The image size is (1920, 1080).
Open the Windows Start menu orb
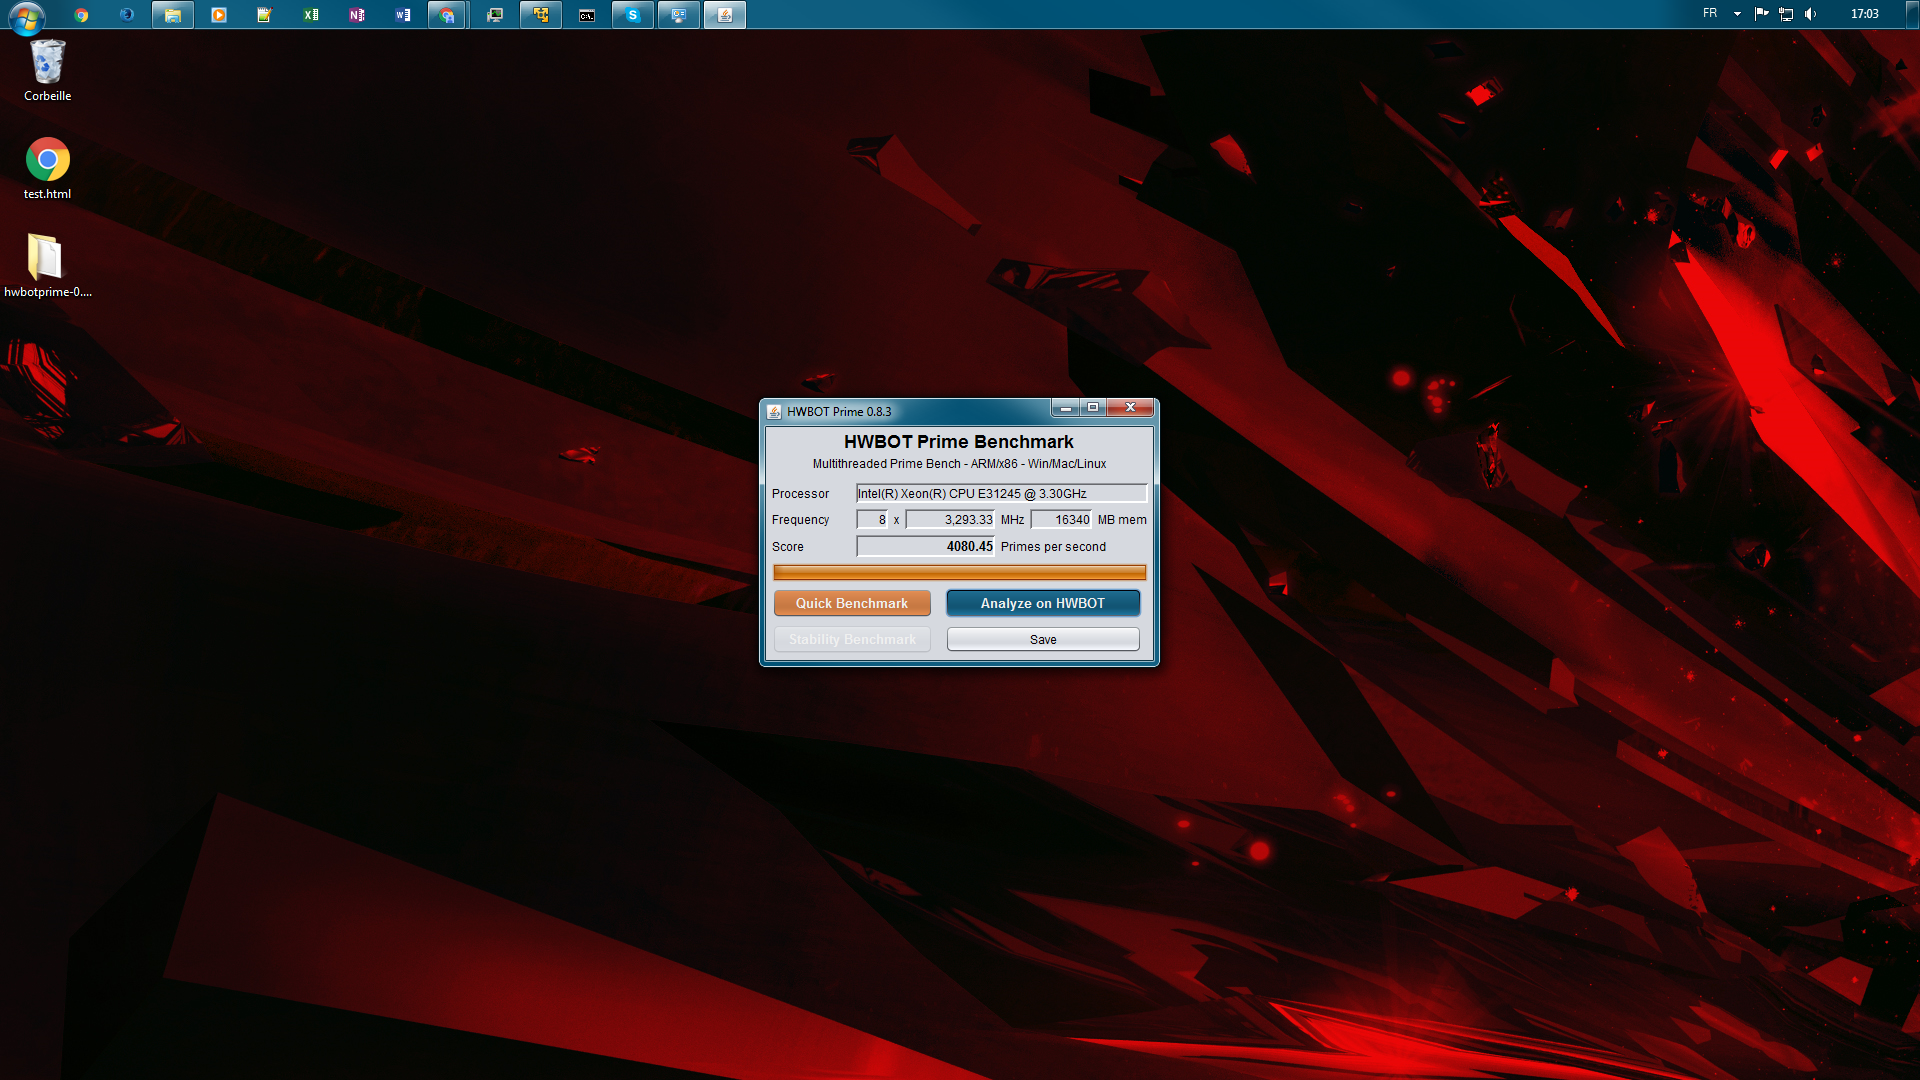26,16
